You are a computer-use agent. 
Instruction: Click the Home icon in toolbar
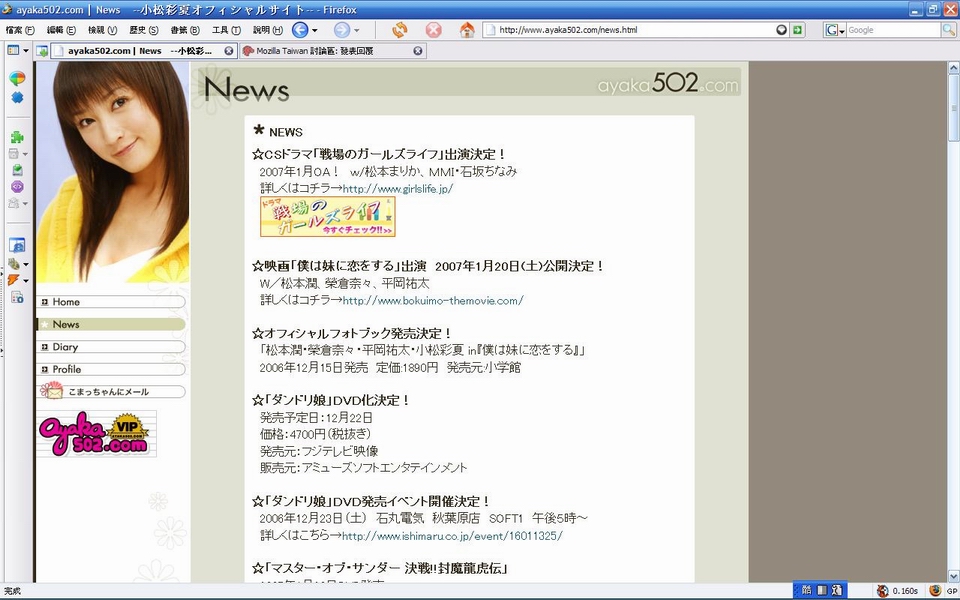click(x=467, y=30)
